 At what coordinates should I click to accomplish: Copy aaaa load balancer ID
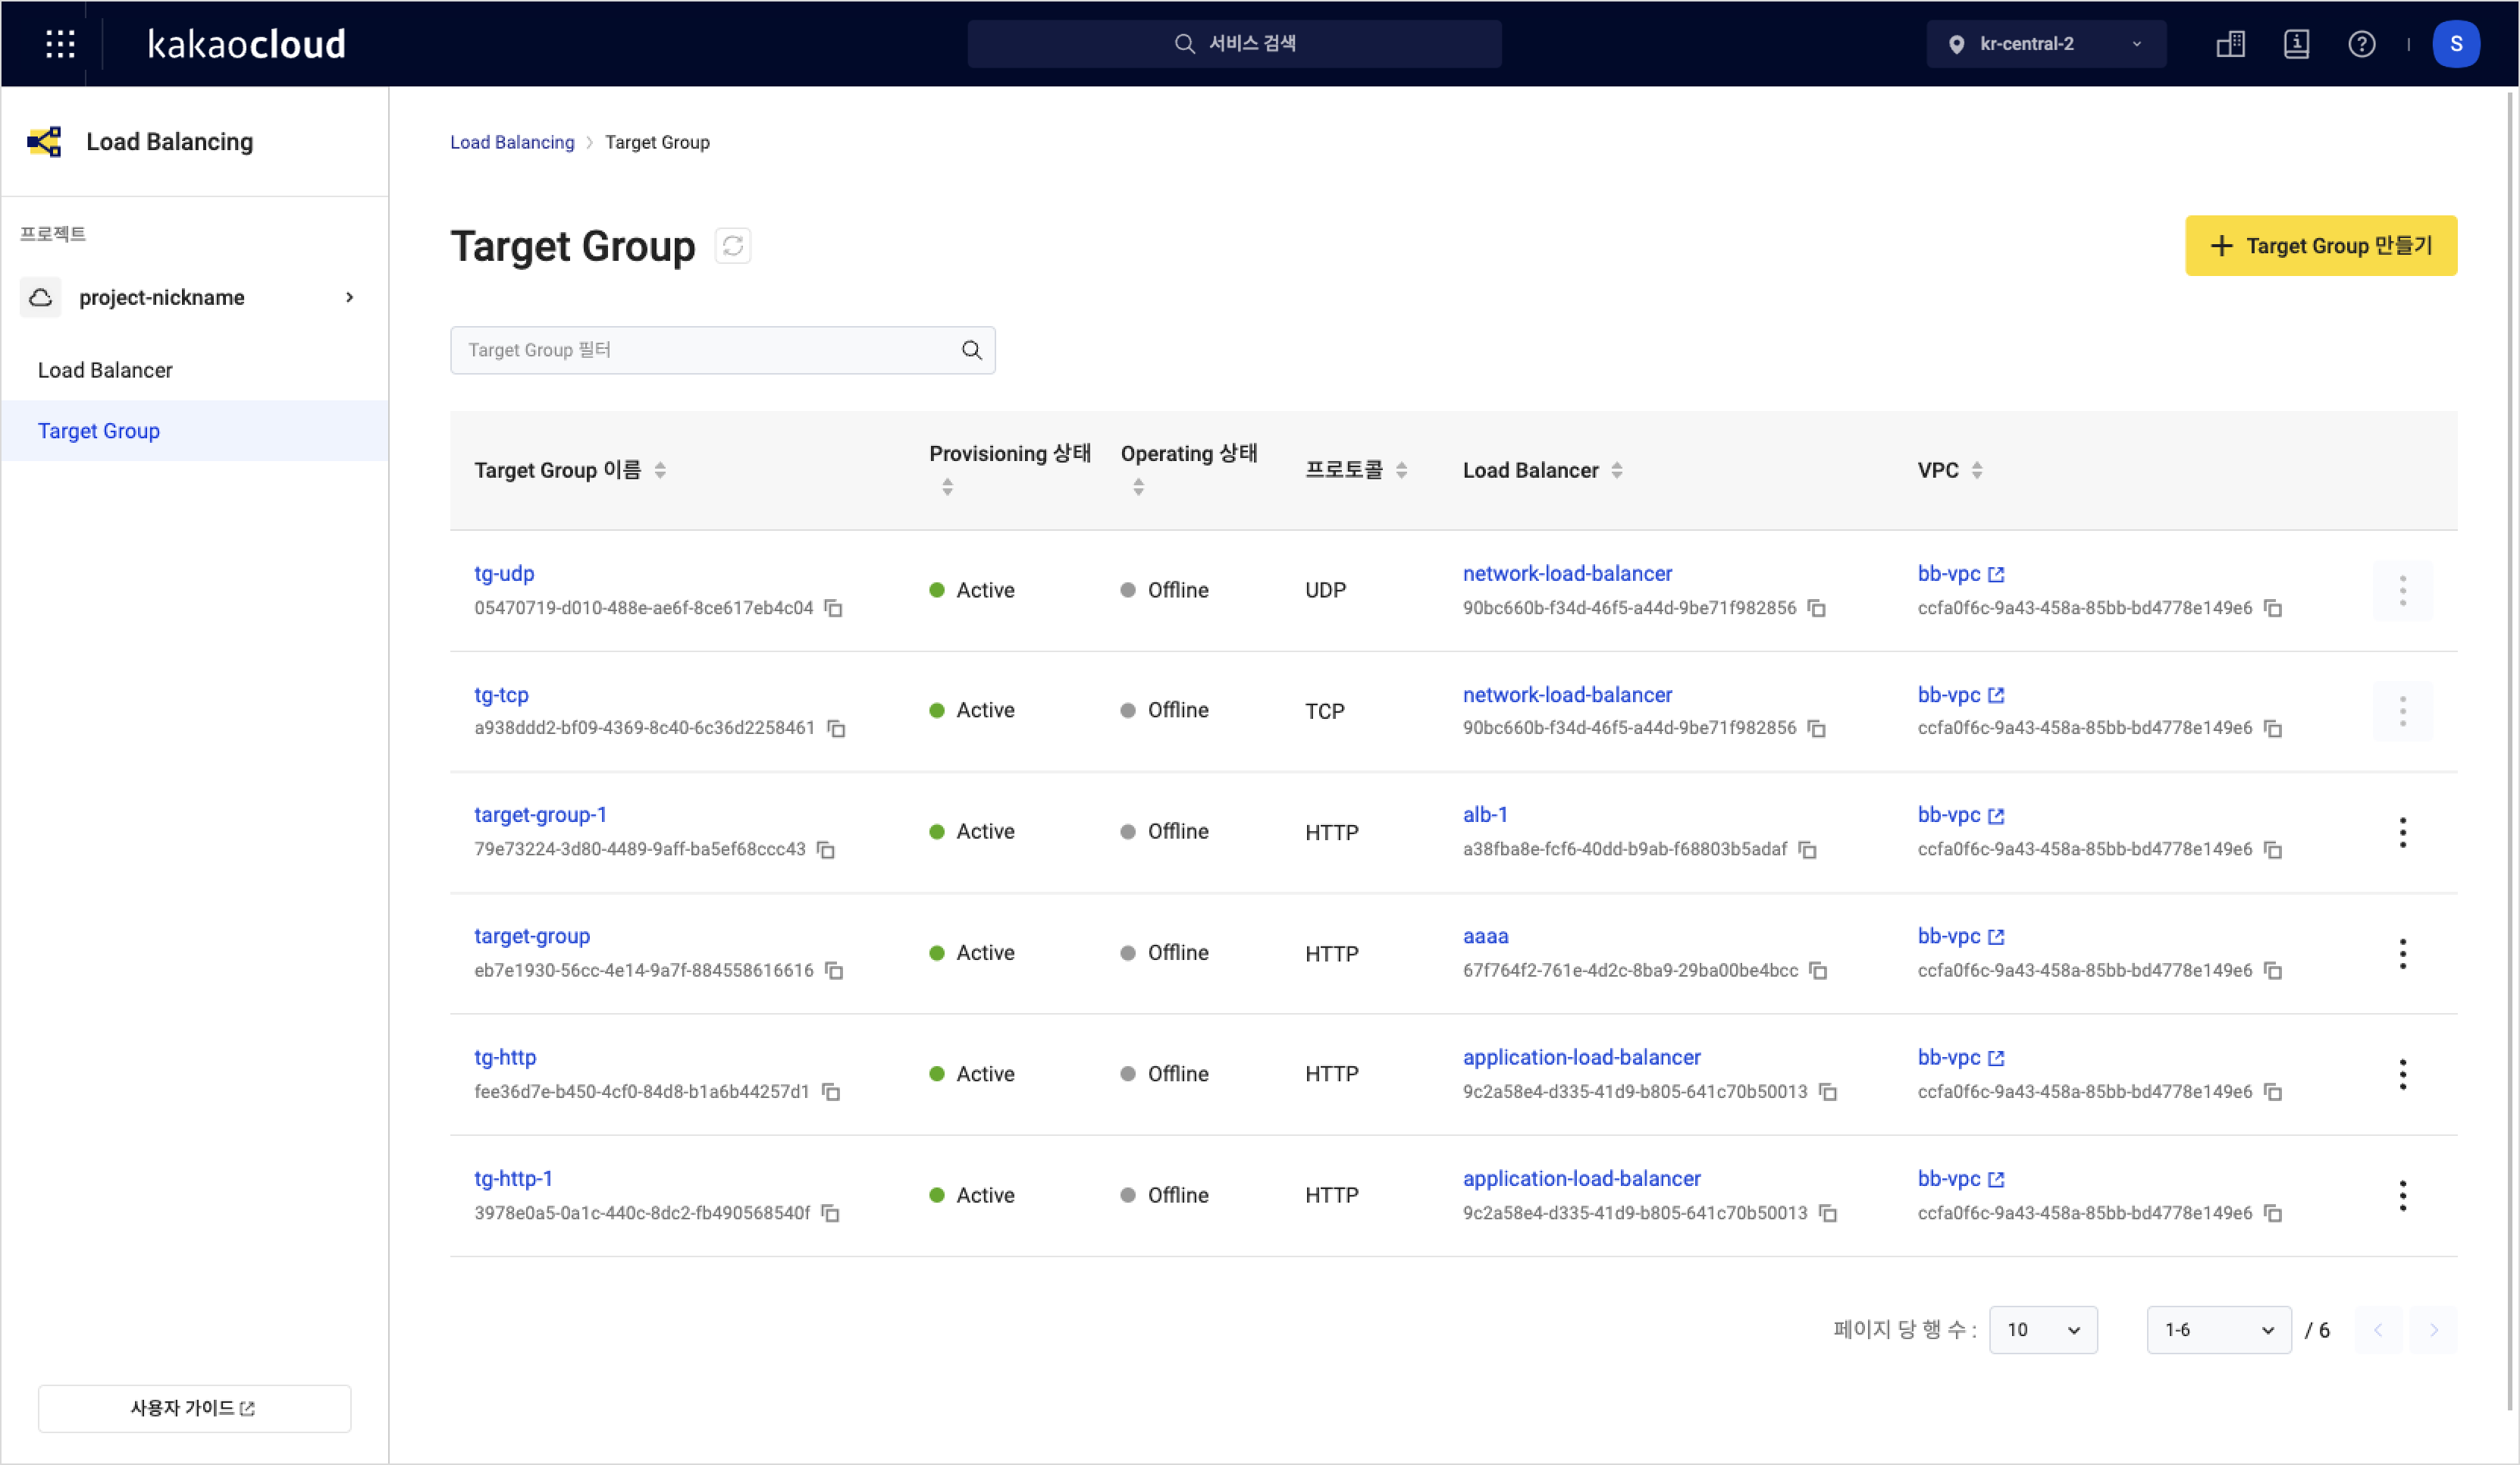coord(1818,970)
